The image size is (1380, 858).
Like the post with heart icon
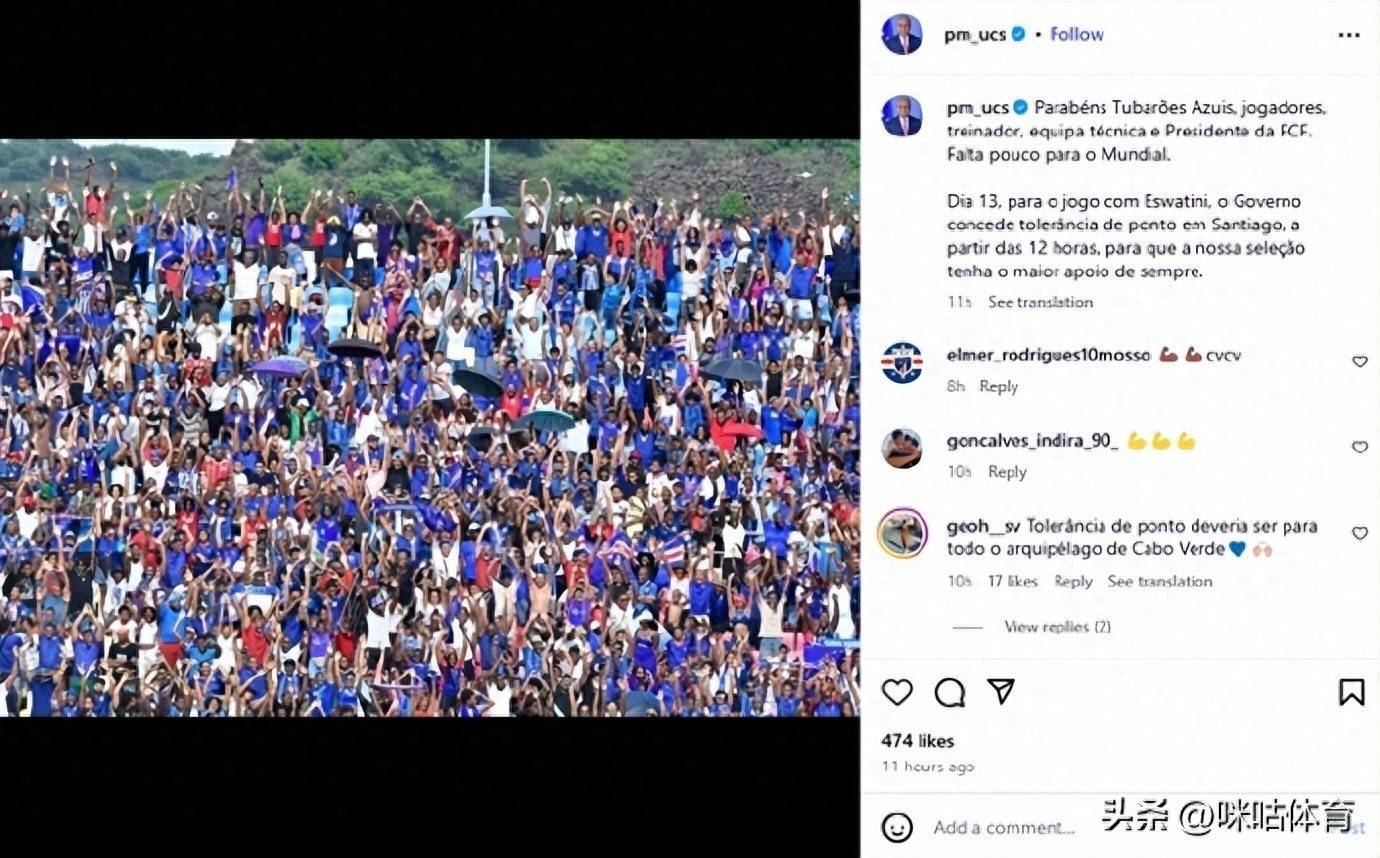point(897,692)
